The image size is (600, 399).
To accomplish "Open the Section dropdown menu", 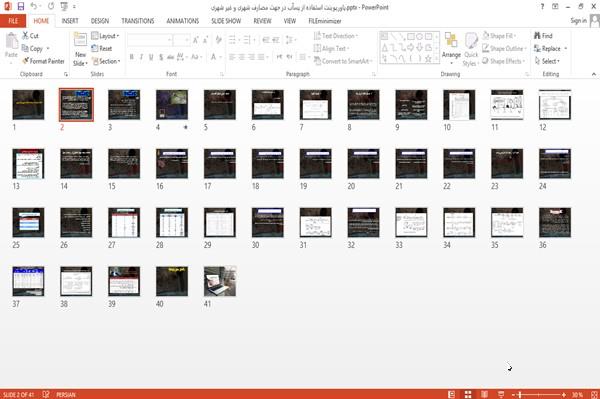I will pyautogui.click(x=106, y=61).
